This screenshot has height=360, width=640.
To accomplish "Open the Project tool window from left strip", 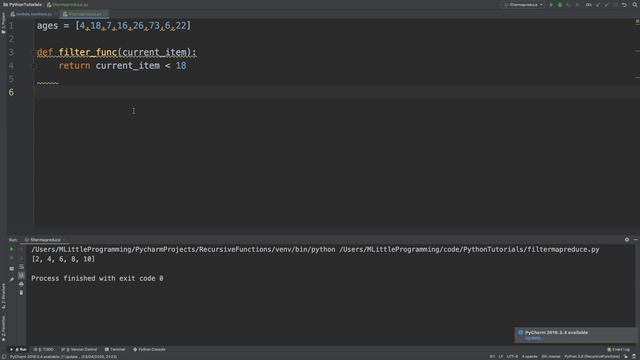I will point(3,23).
